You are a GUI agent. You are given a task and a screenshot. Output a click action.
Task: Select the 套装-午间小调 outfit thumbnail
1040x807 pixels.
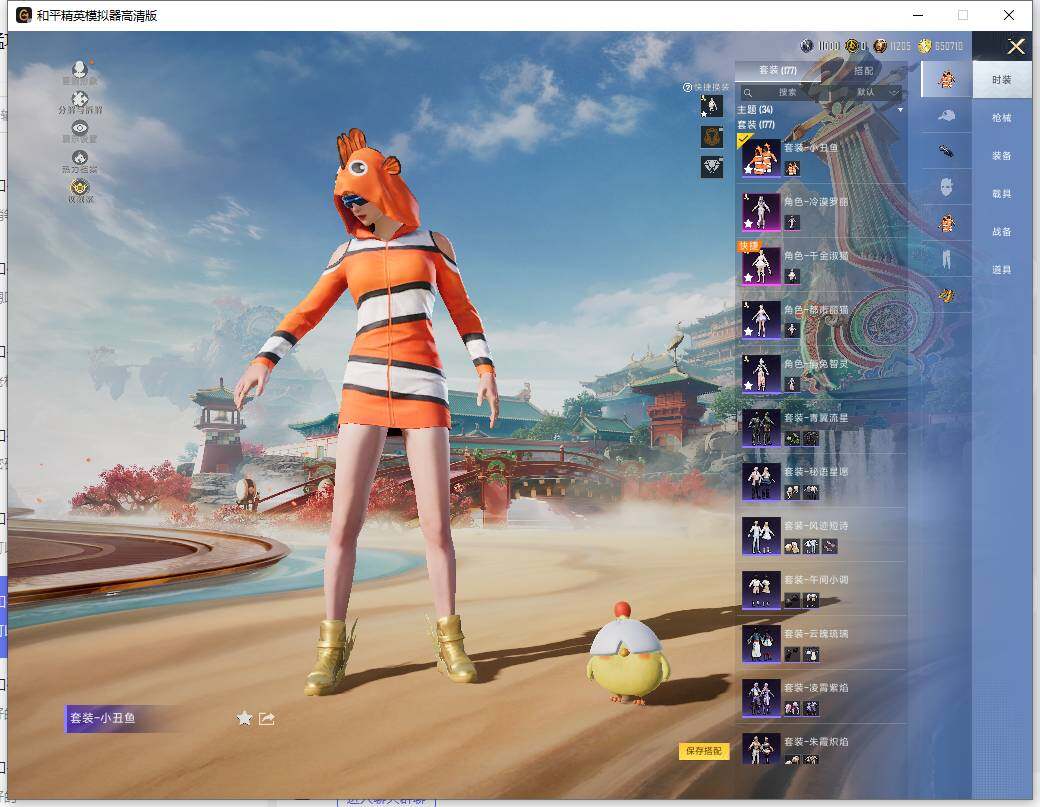click(x=761, y=590)
